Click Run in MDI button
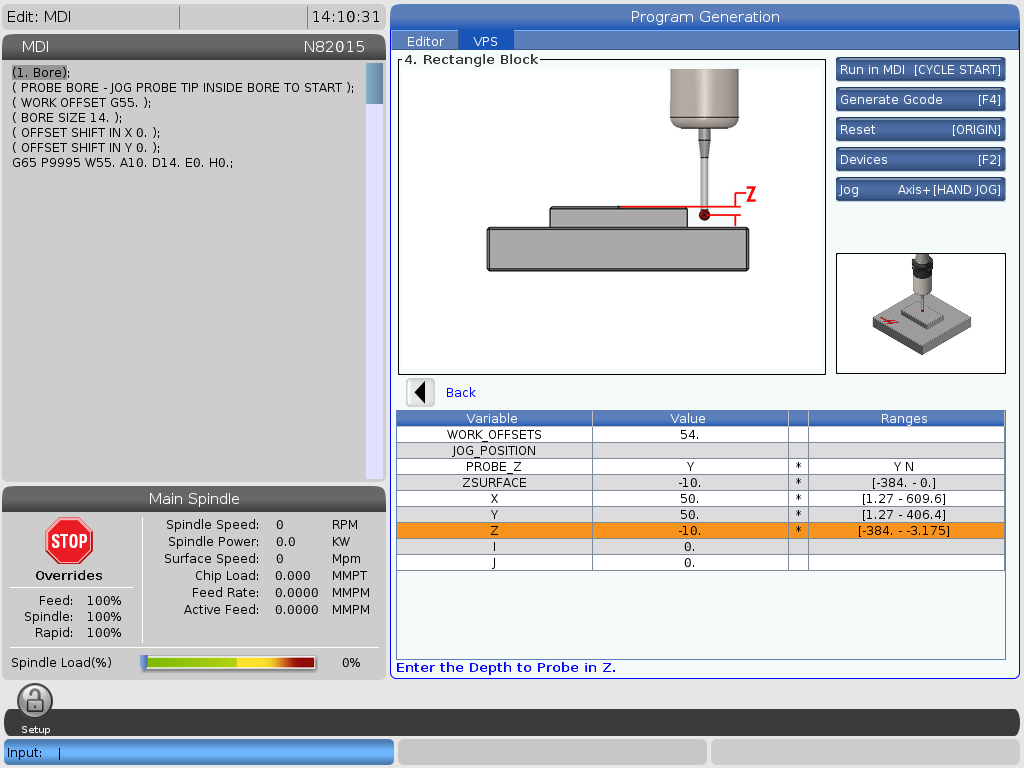 pos(920,69)
